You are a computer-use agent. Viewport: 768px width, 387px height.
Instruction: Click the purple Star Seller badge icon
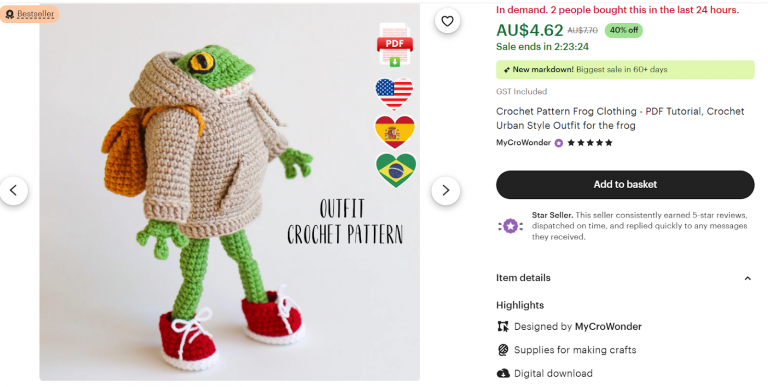coord(510,226)
